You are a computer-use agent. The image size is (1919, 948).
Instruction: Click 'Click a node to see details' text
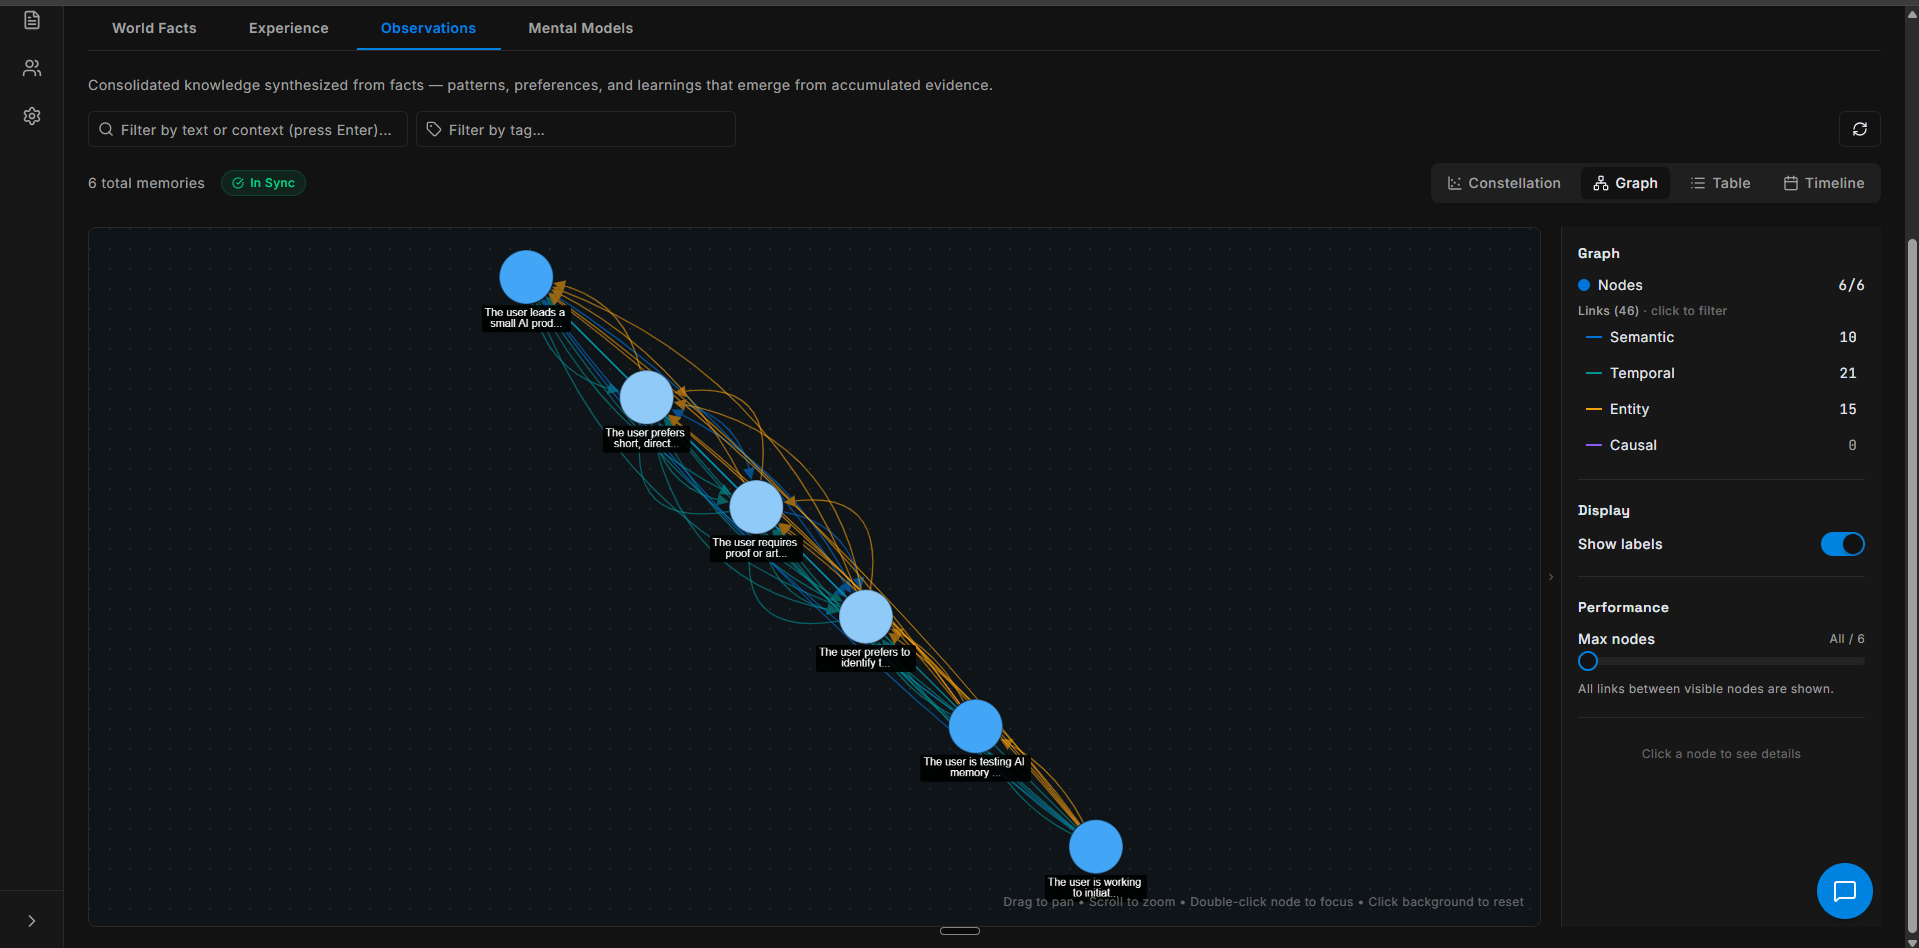tap(1721, 754)
